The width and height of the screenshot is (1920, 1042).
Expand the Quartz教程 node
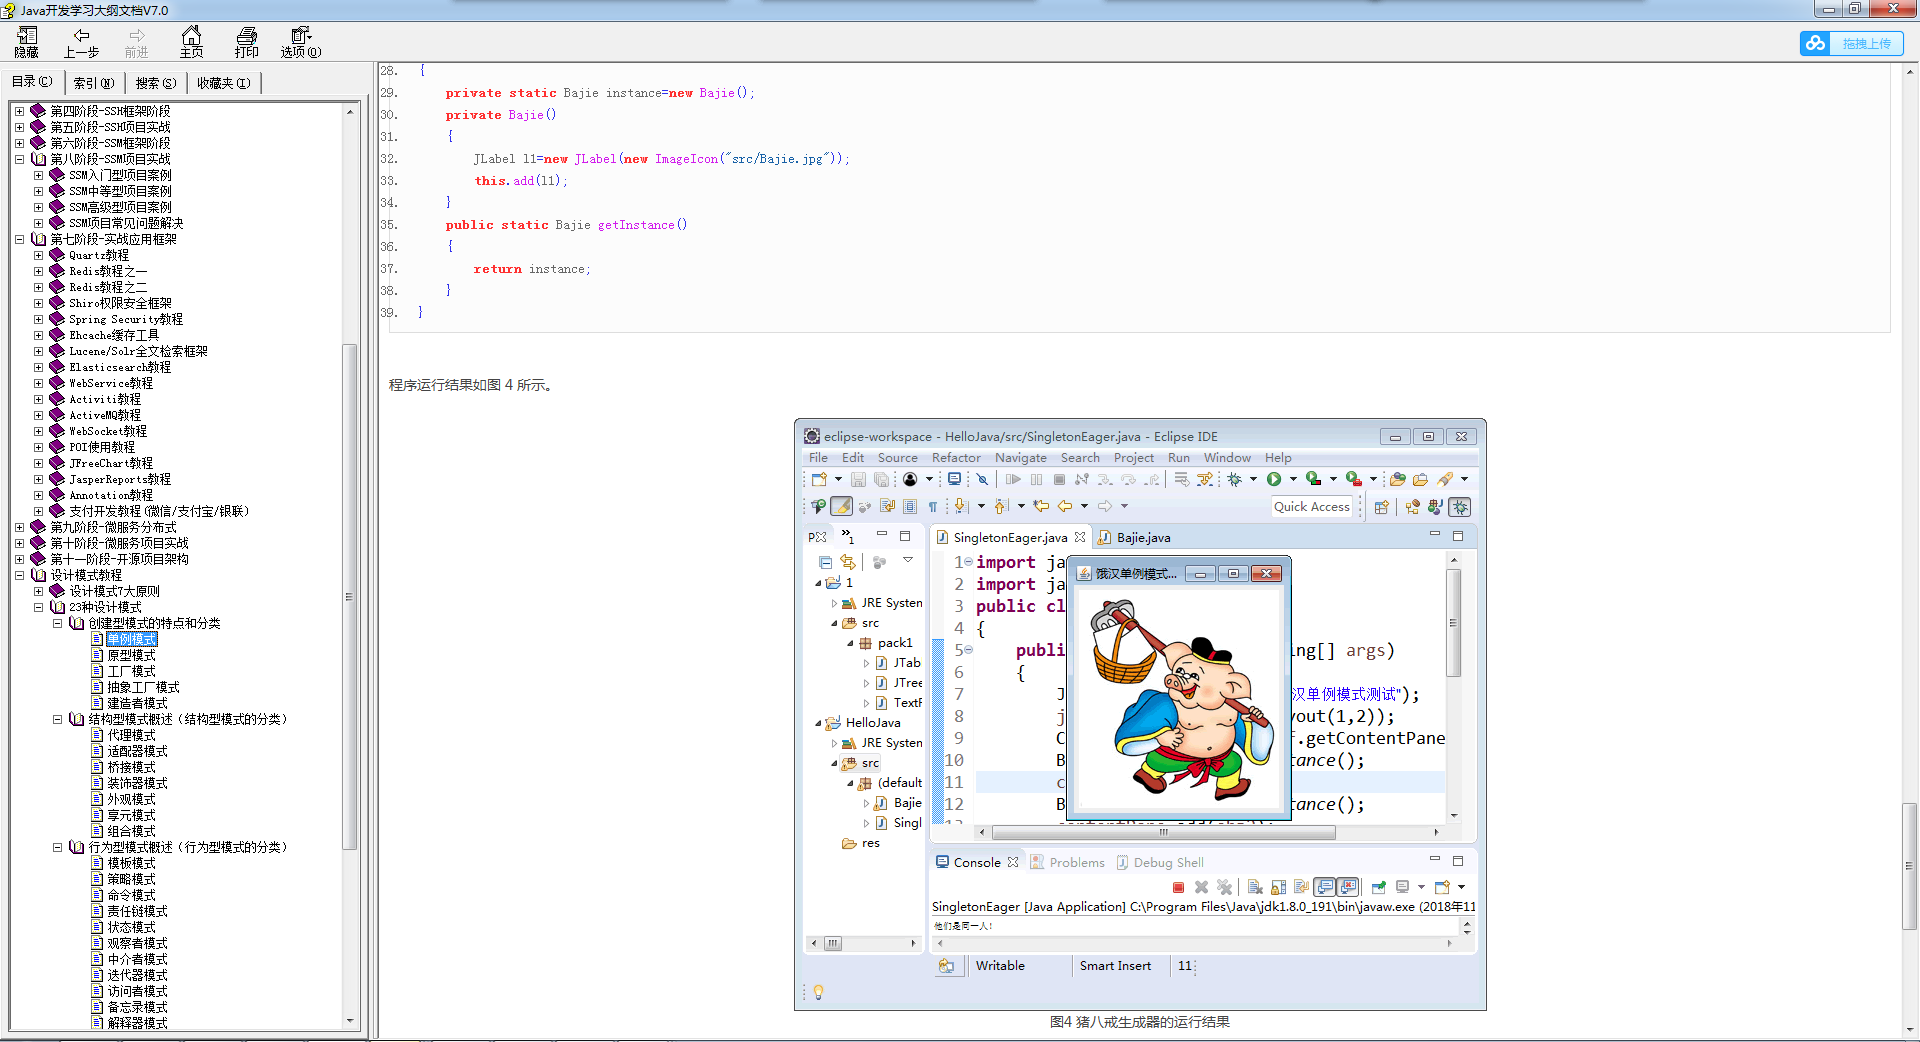click(x=38, y=255)
